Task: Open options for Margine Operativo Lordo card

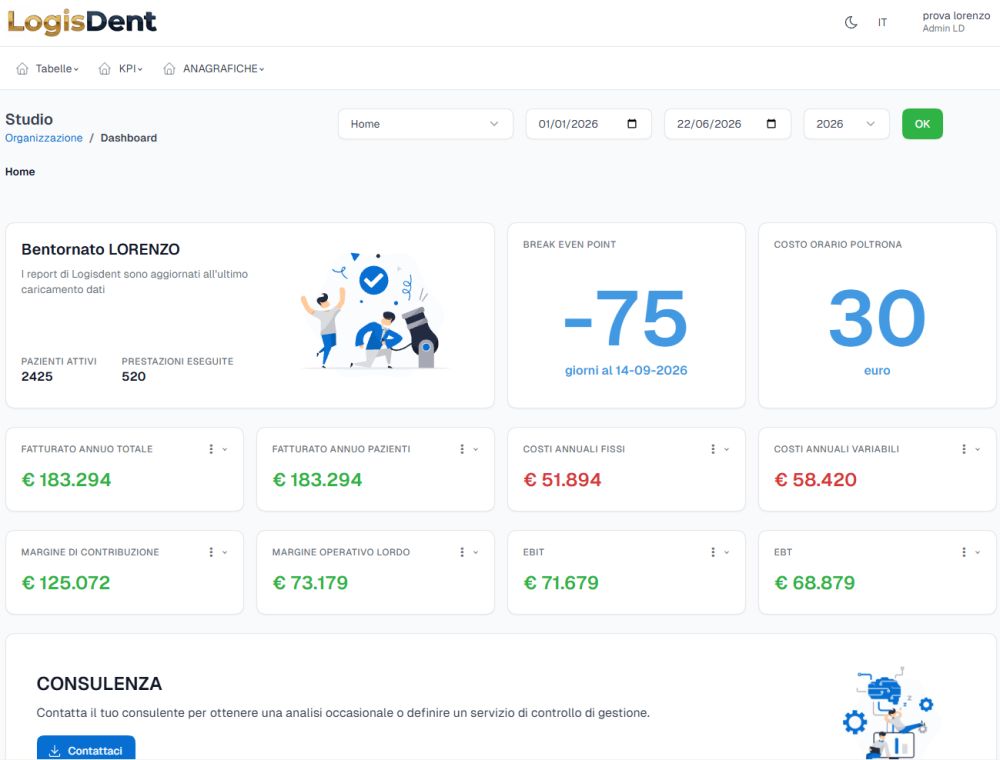Action: [462, 552]
